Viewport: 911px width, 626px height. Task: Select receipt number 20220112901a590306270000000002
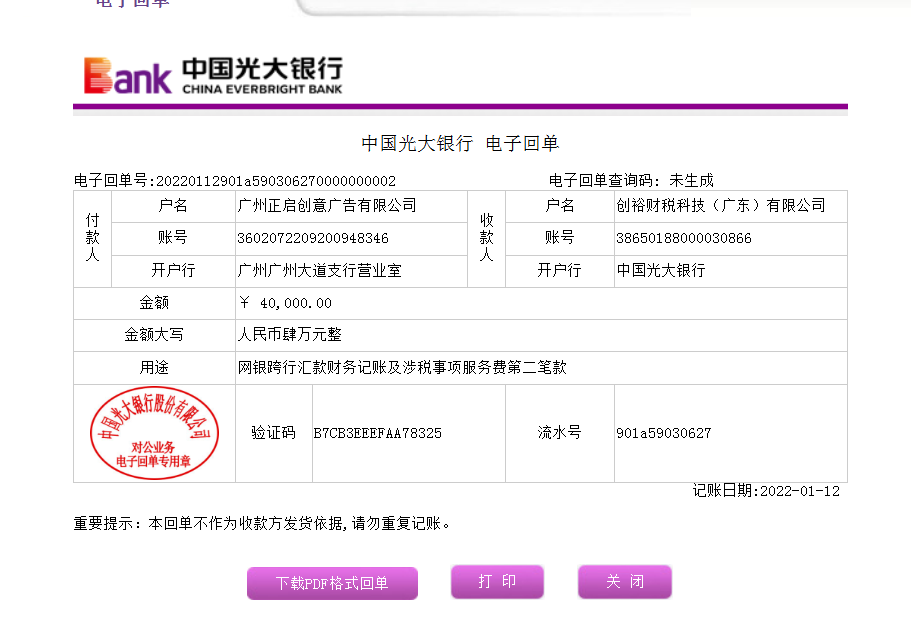pyautogui.click(x=276, y=181)
